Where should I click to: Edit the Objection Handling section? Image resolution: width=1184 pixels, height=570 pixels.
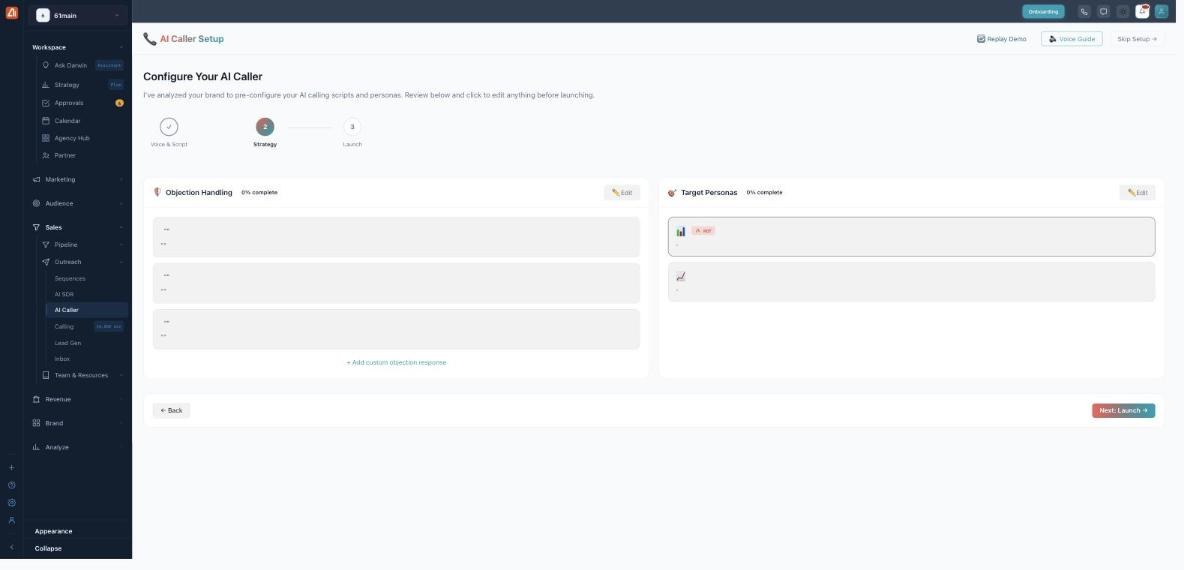tap(621, 193)
